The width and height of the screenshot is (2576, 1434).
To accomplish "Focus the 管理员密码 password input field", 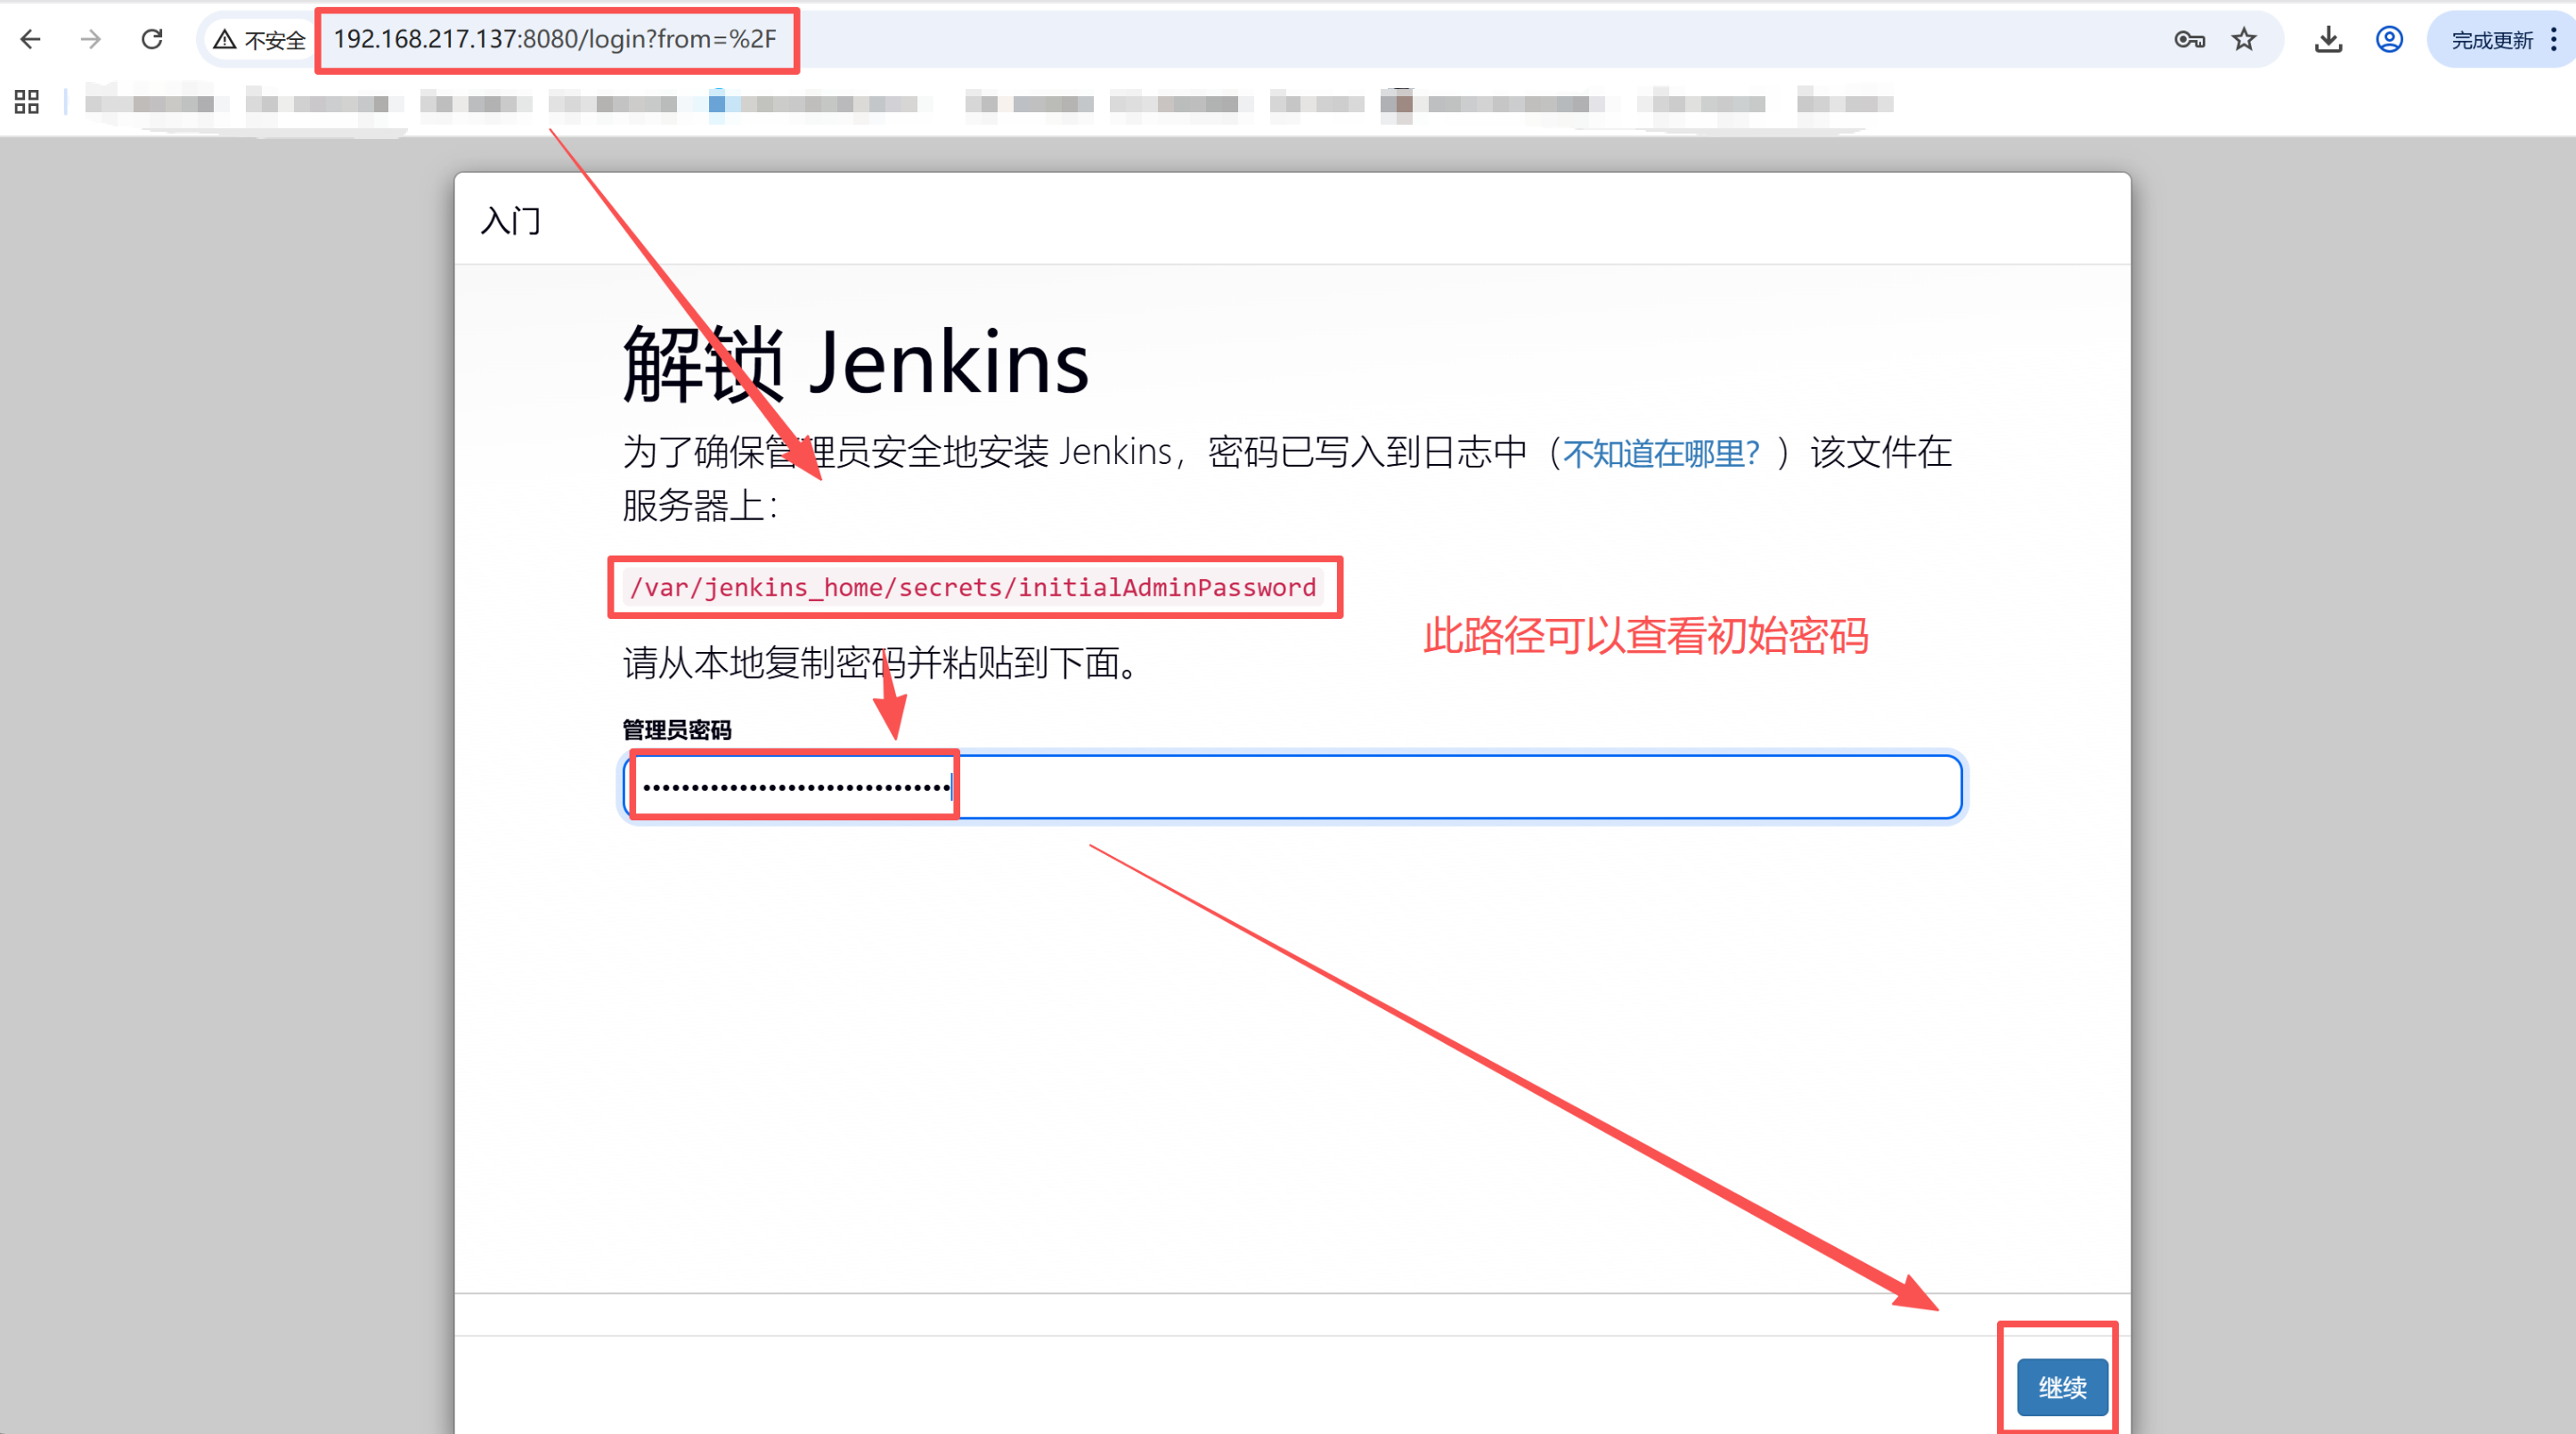I will (x=1292, y=787).
